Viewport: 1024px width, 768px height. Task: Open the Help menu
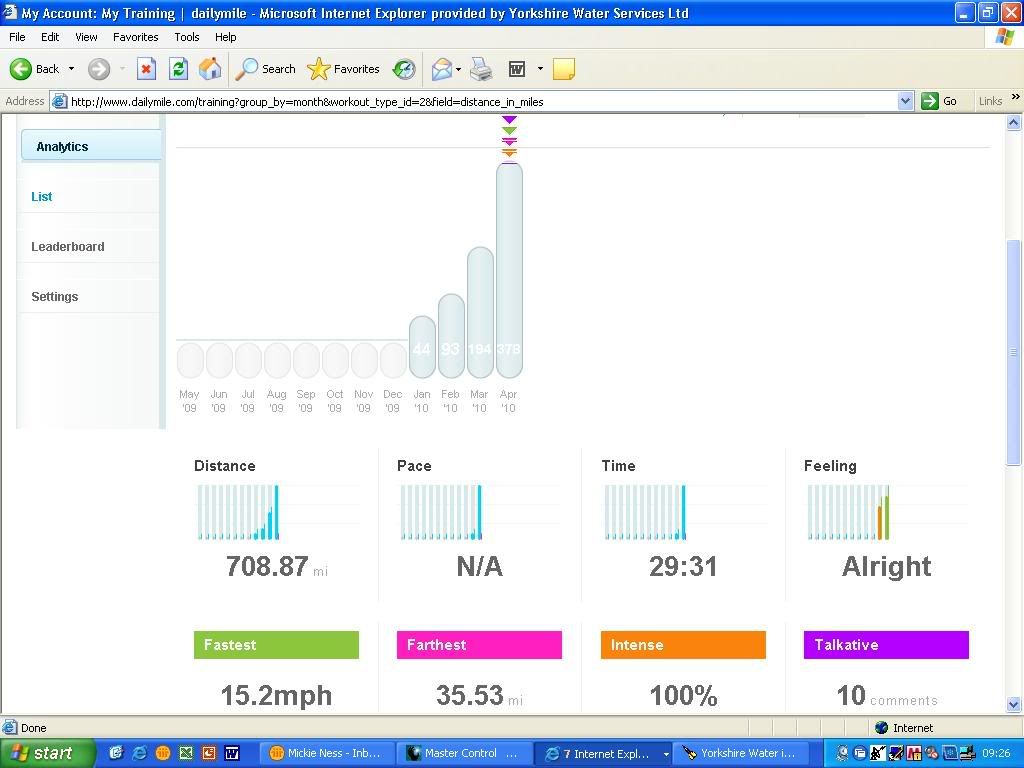pos(225,37)
